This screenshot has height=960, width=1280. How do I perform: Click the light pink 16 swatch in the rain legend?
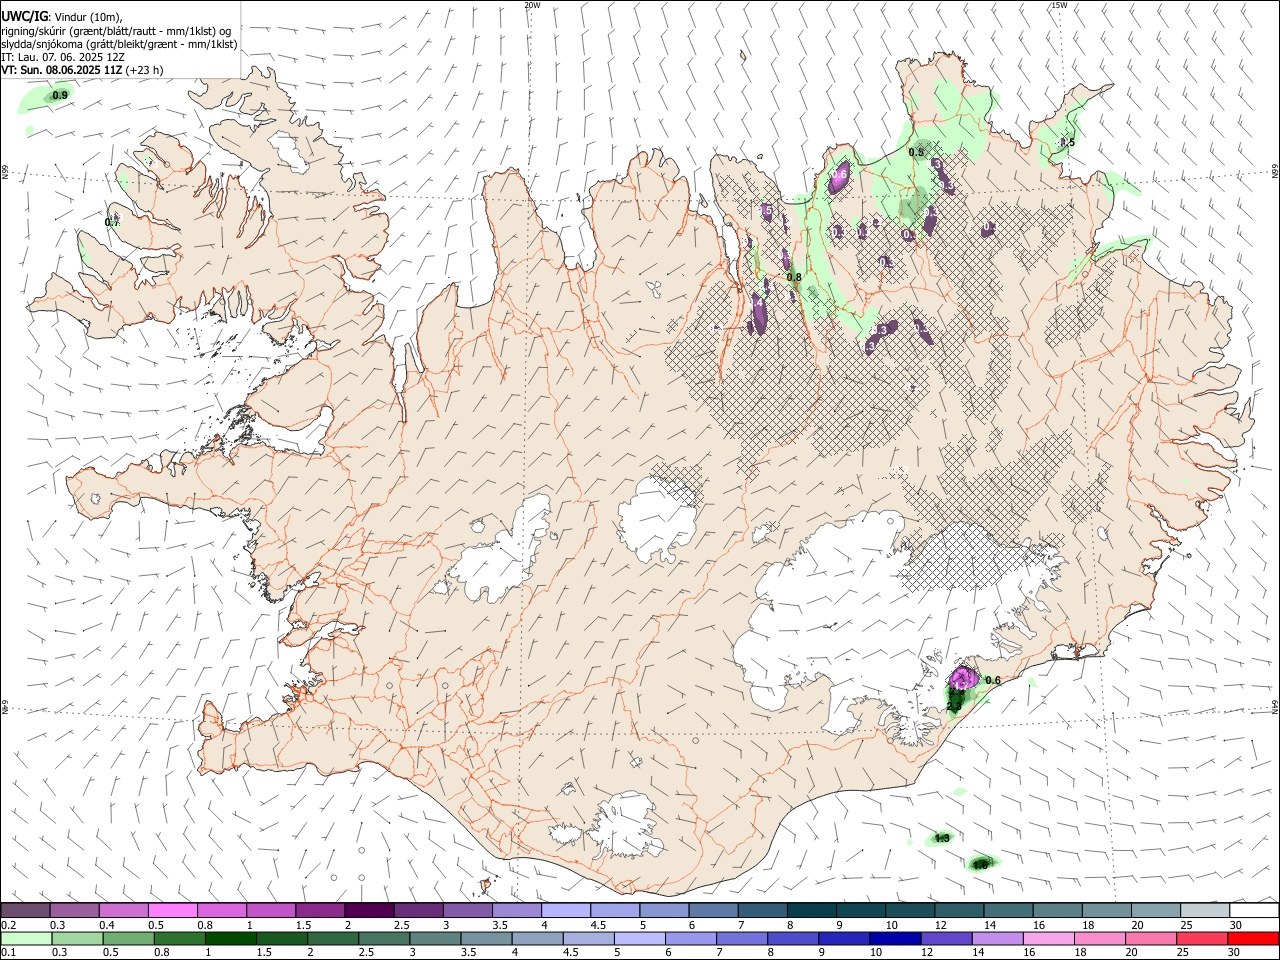pos(1049,938)
